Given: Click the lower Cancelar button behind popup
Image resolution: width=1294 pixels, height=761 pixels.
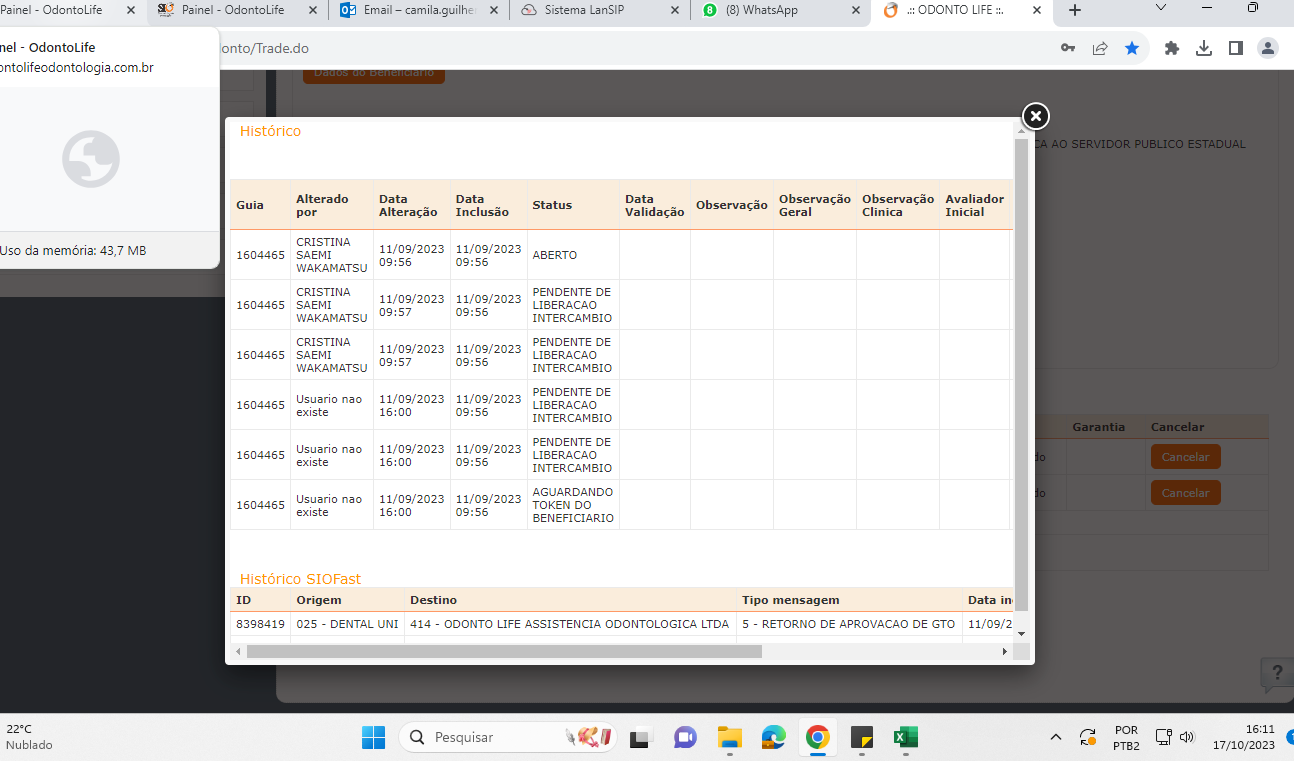Looking at the screenshot, I should (x=1185, y=493).
